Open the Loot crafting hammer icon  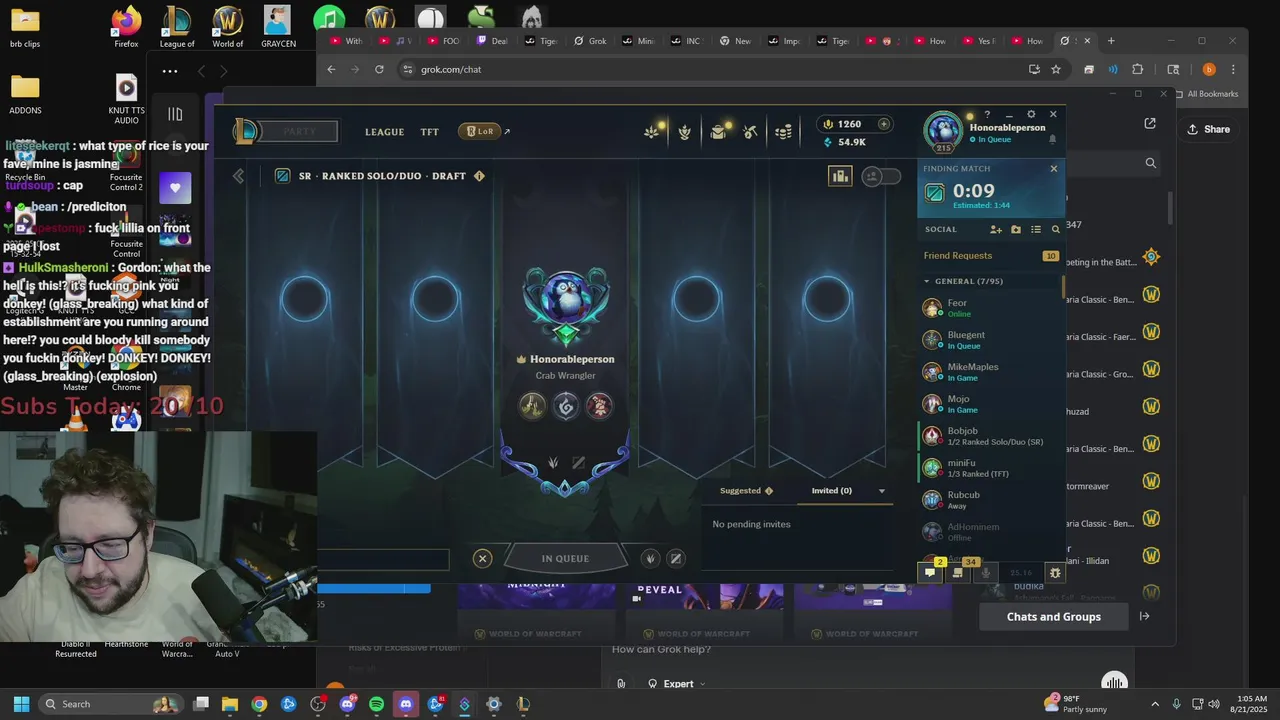(x=750, y=132)
